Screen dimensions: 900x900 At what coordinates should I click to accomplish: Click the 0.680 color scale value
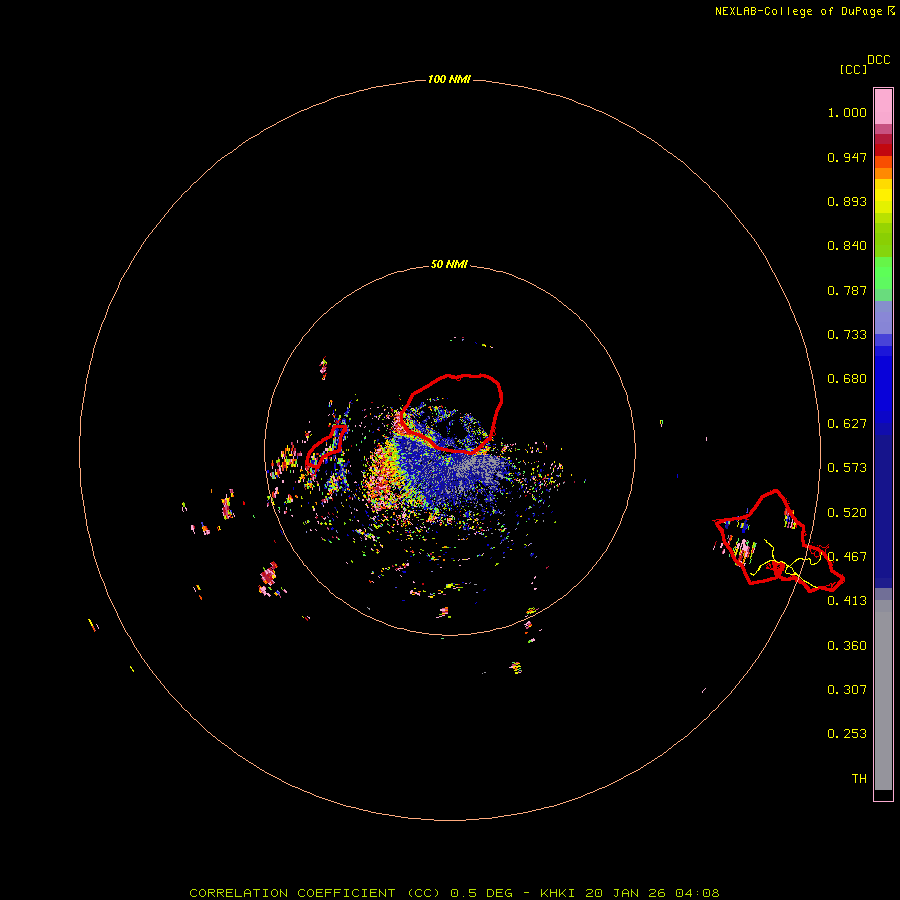tap(847, 379)
